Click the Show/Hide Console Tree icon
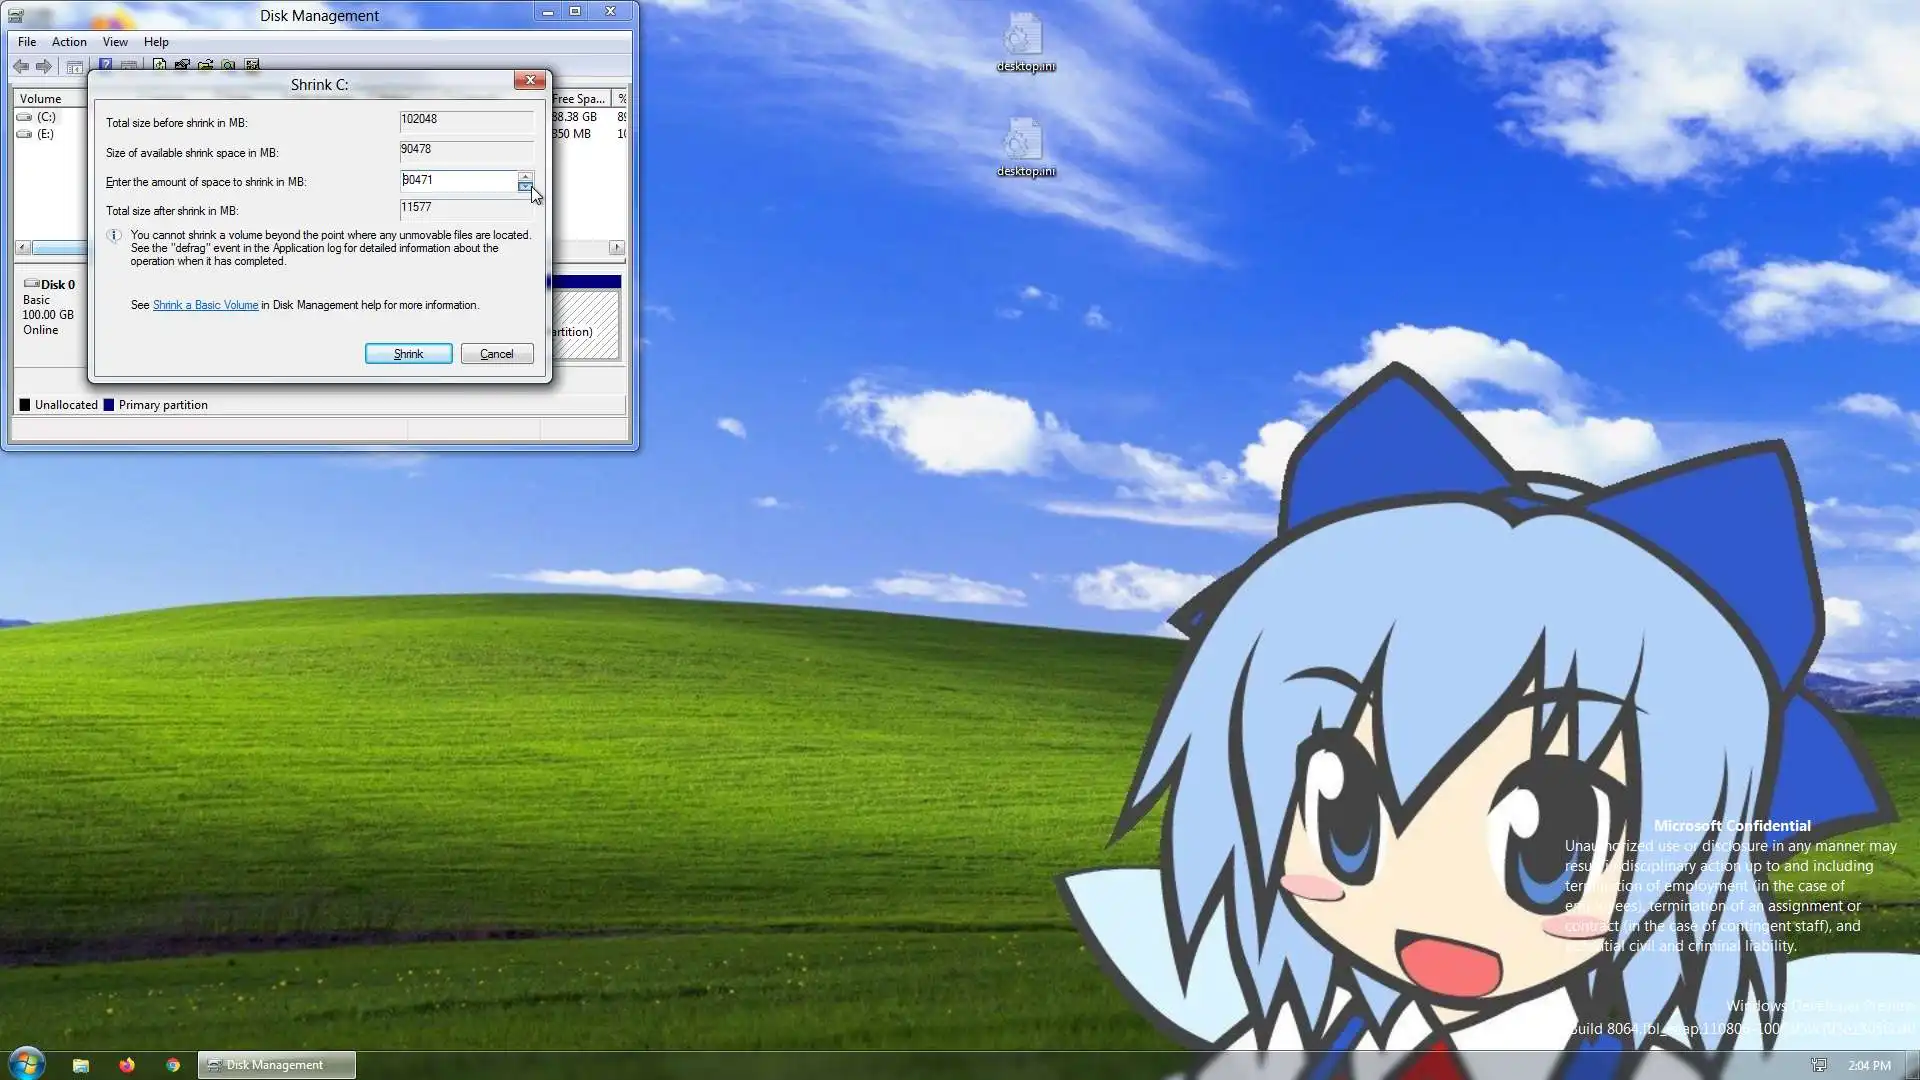 point(74,66)
